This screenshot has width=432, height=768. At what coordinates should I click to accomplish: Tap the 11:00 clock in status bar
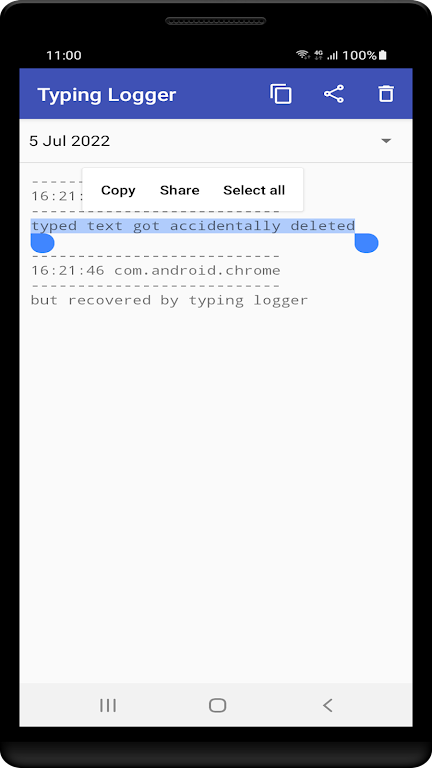point(64,55)
